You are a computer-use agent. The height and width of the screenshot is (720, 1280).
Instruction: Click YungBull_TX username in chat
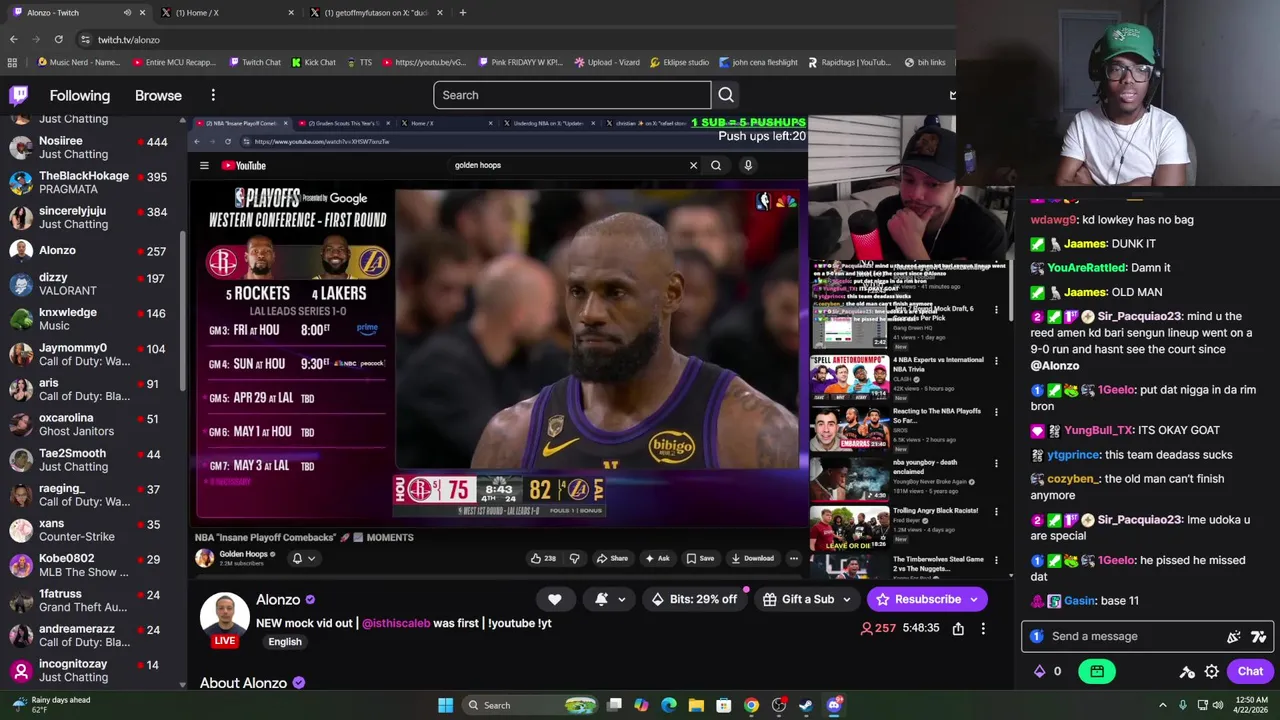tap(1098, 430)
